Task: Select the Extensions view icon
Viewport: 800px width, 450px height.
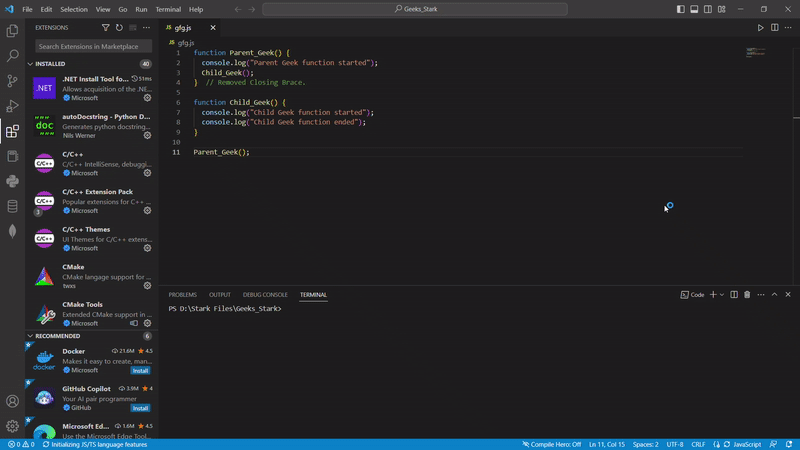Action: [12, 131]
